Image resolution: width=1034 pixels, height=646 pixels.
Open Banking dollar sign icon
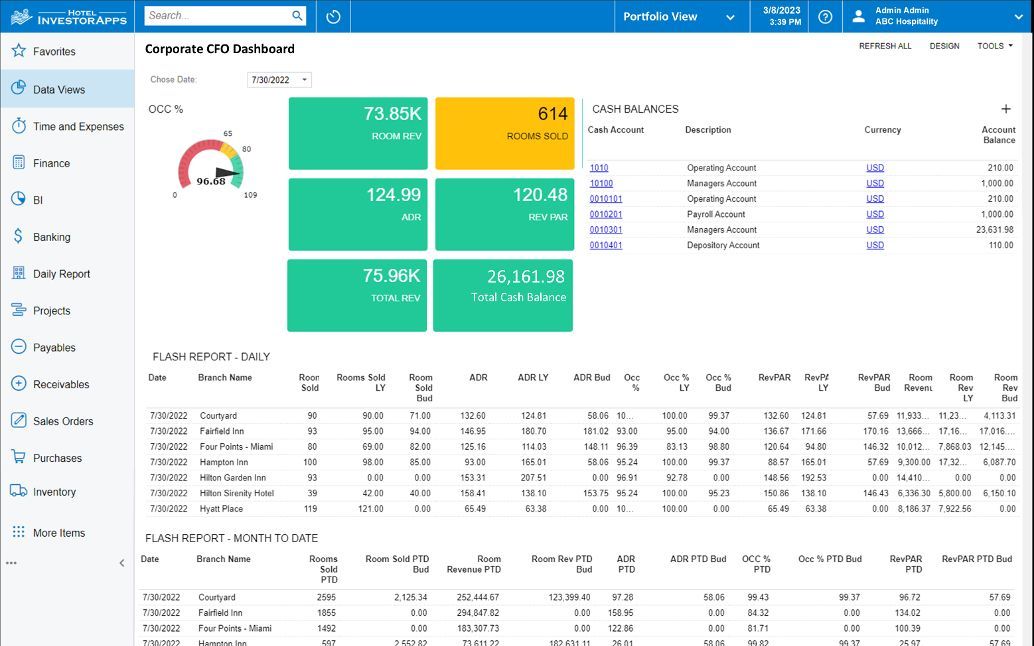[18, 237]
